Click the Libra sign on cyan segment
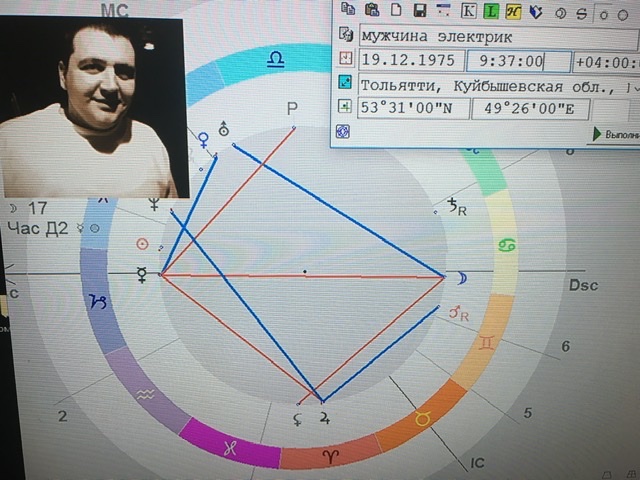This screenshot has width=640, height=480. point(276,60)
